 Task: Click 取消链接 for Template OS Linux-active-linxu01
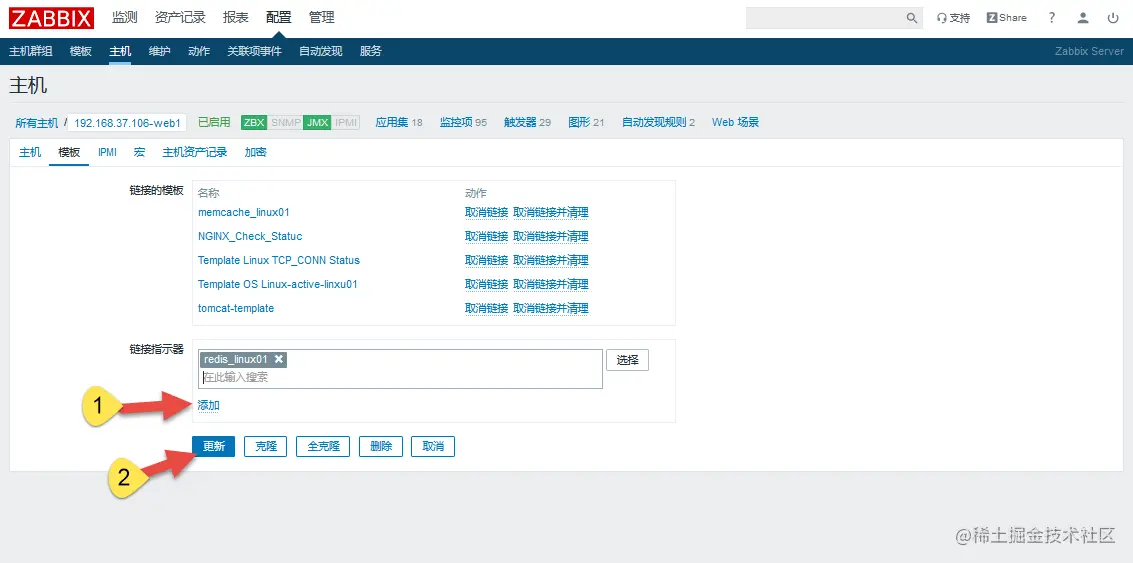[x=486, y=284]
